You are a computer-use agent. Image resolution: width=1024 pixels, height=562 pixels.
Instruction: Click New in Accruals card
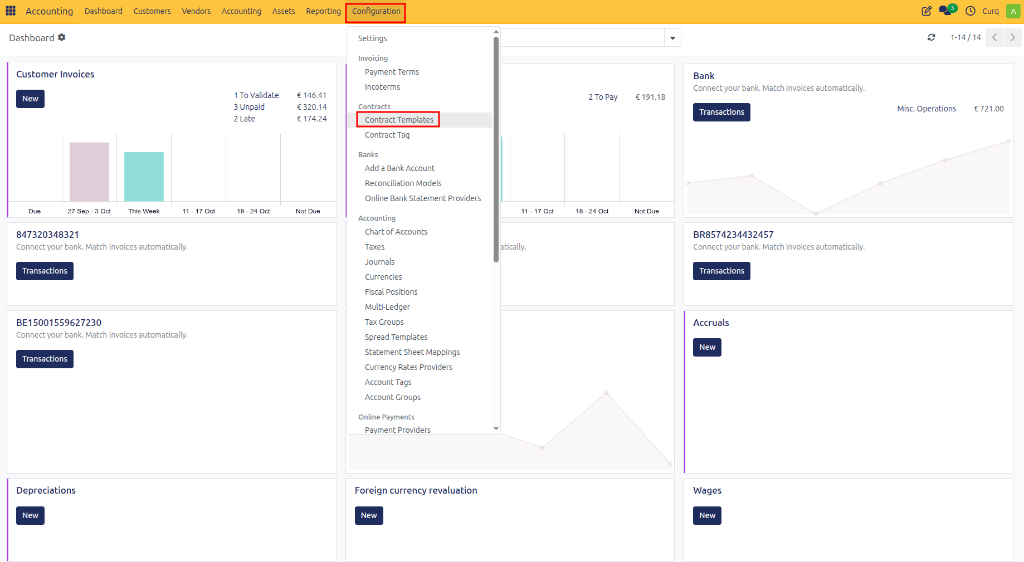707,347
